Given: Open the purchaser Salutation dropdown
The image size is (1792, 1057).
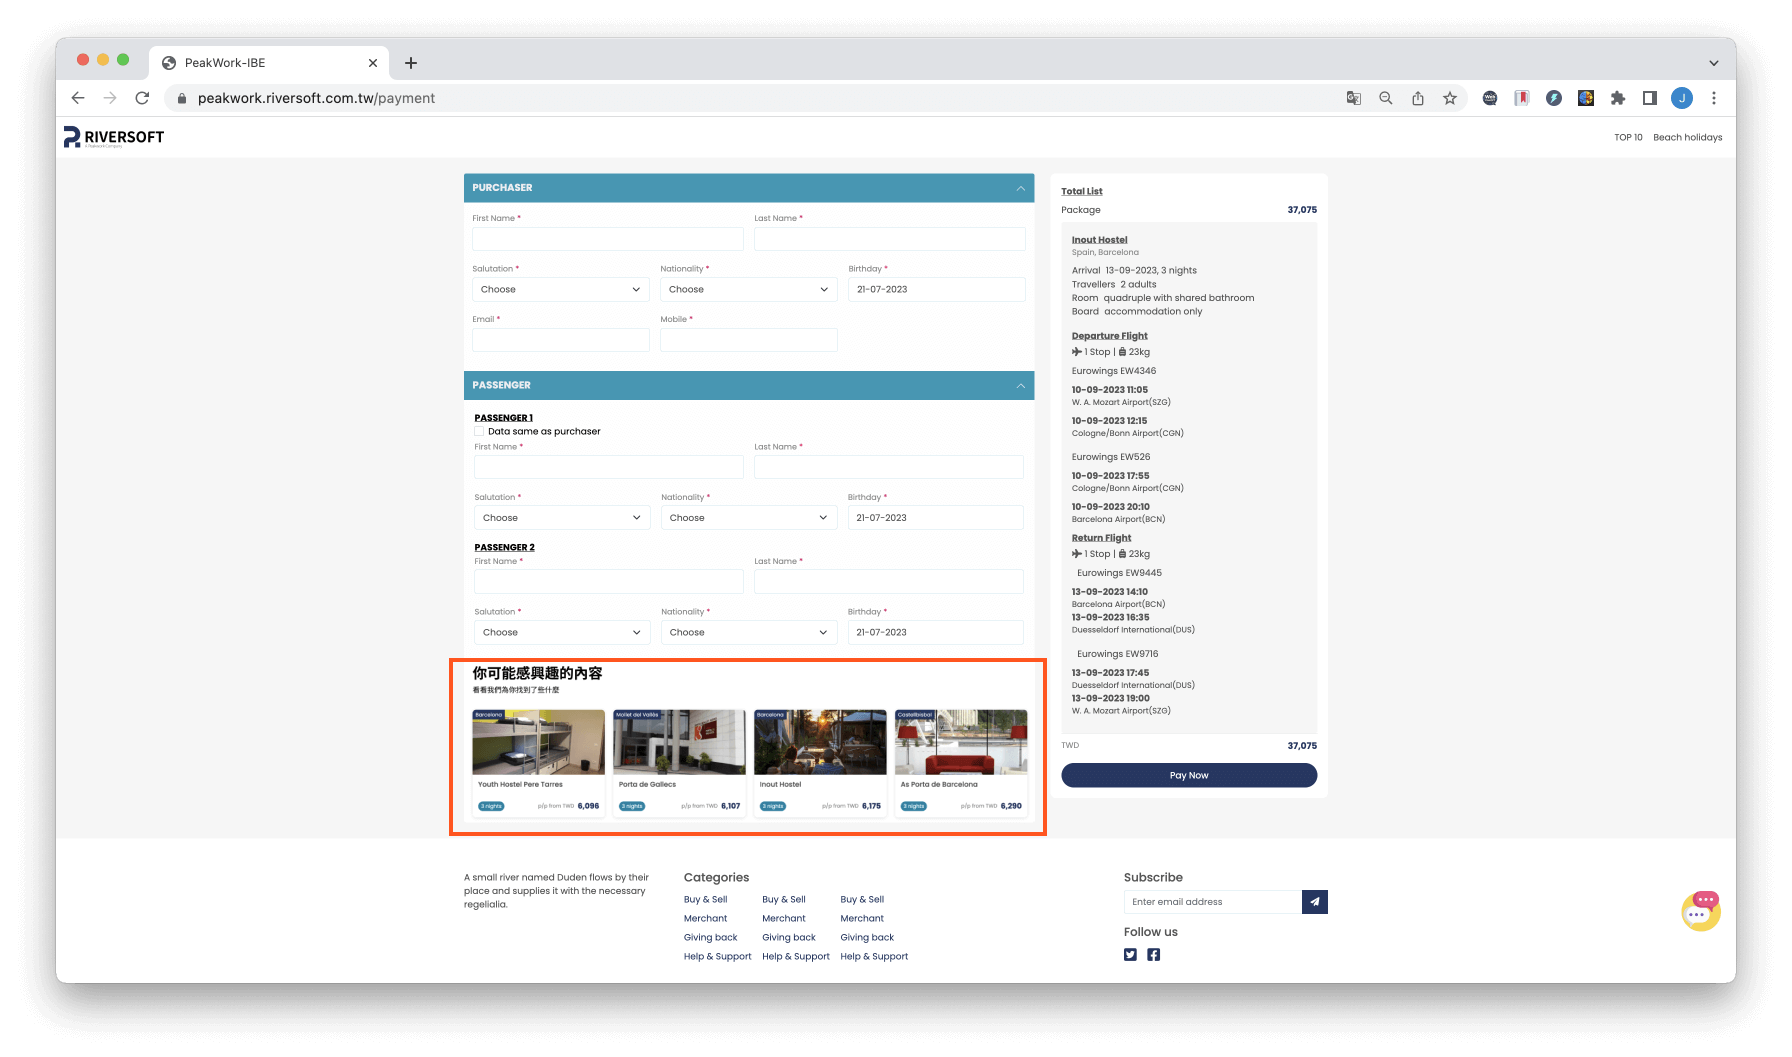Looking at the screenshot, I should coord(561,289).
